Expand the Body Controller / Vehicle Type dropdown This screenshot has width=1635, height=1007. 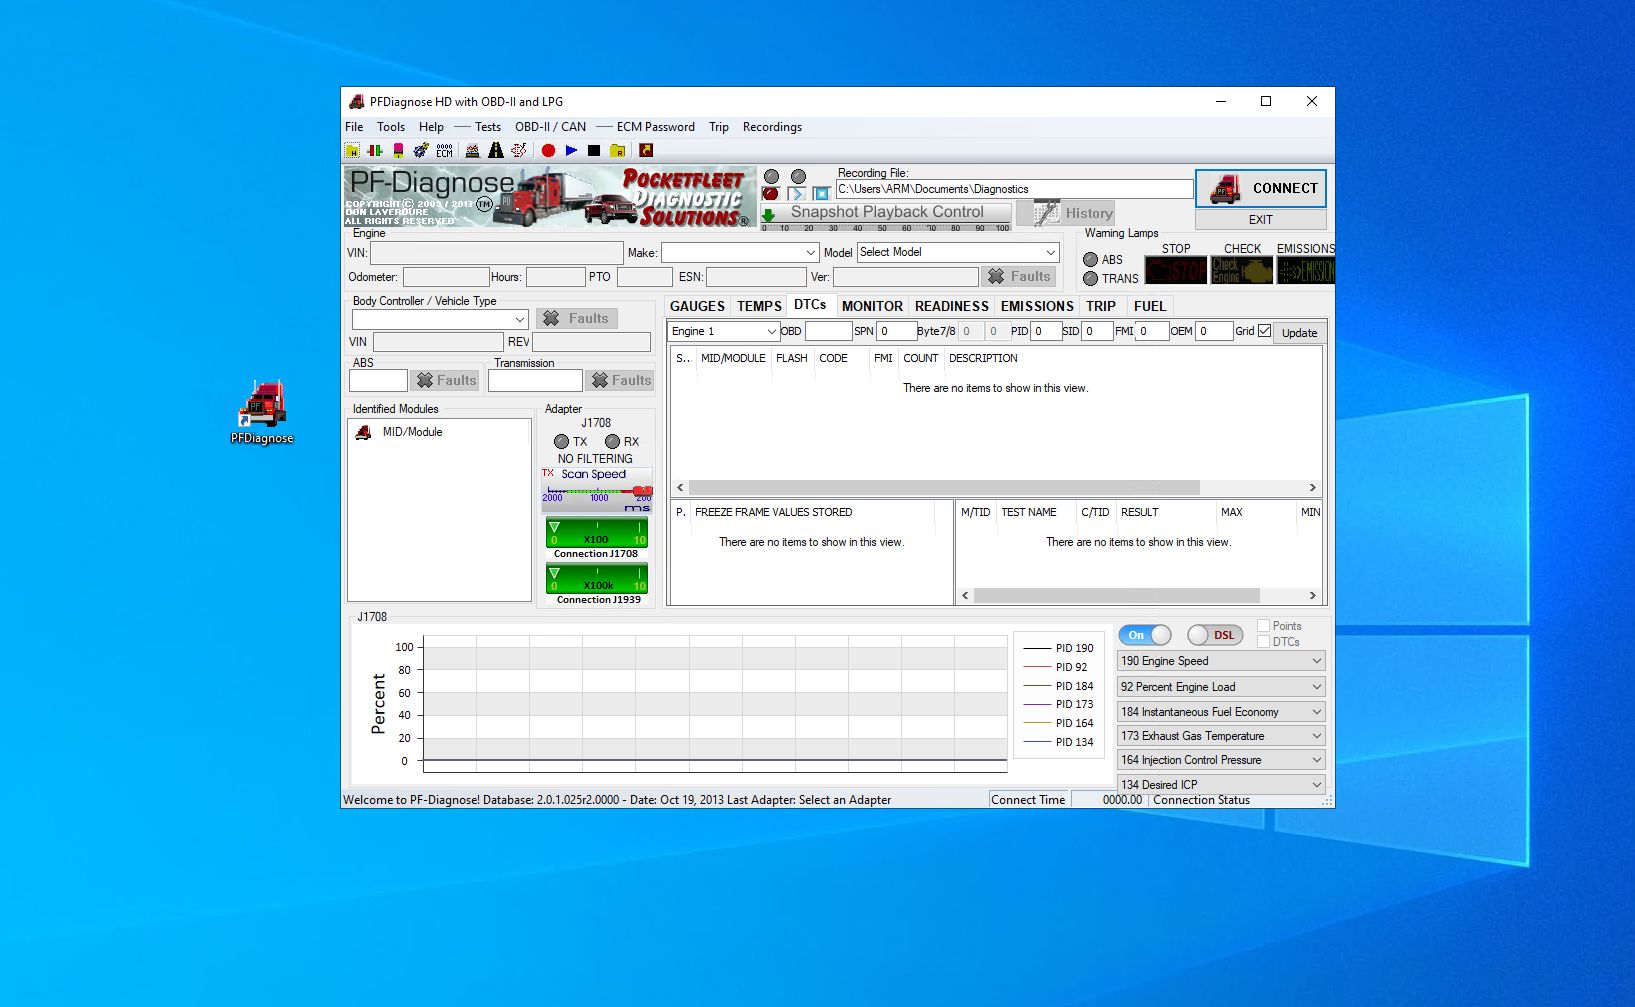tap(440, 319)
